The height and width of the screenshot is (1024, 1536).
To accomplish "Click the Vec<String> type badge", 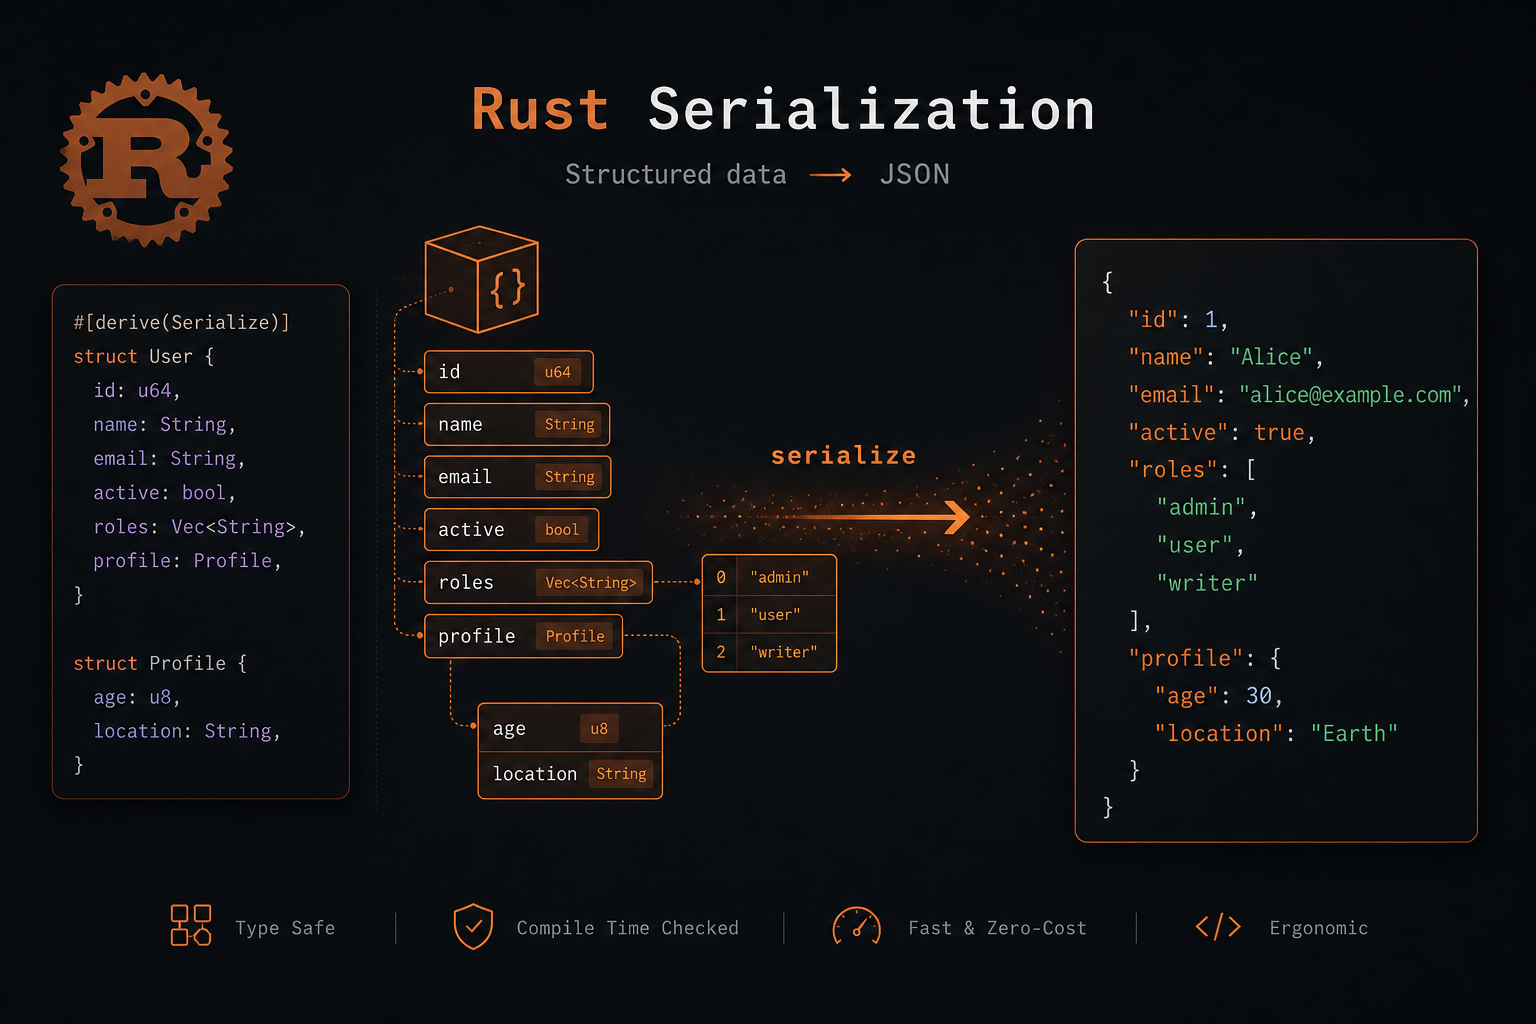I will click(x=590, y=582).
